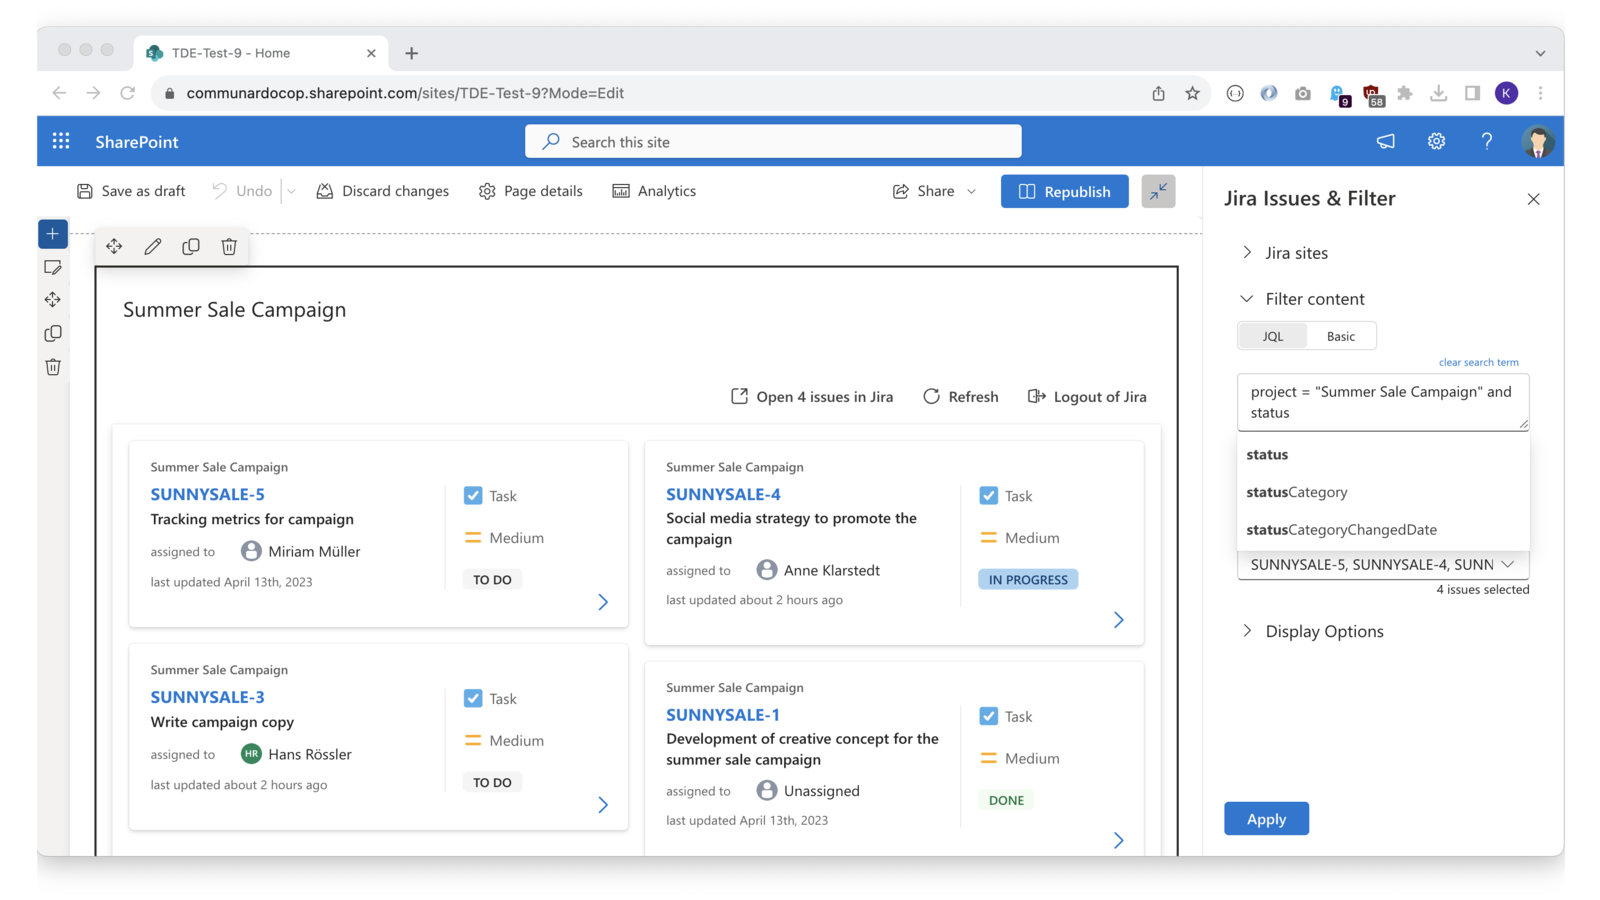
Task: Switch filter mode to Basic
Action: click(1340, 336)
